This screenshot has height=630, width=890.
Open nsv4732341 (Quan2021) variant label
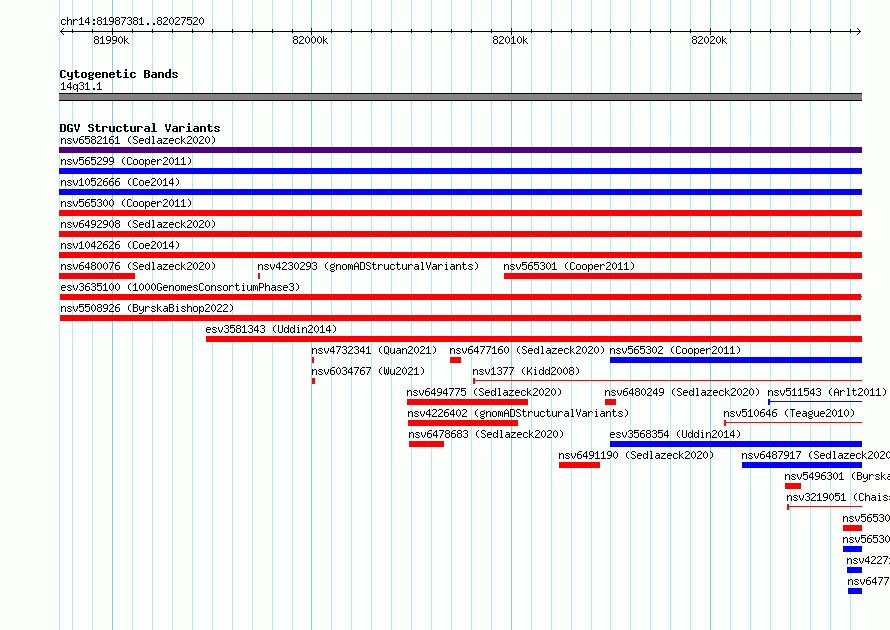point(374,350)
